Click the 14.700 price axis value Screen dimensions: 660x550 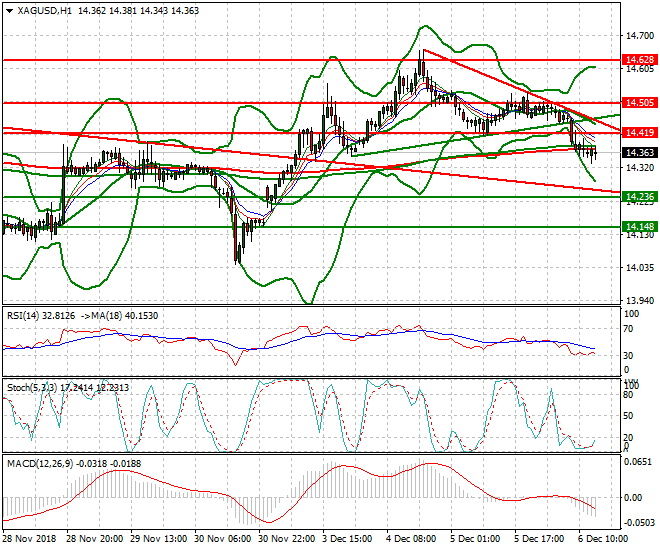(x=640, y=36)
